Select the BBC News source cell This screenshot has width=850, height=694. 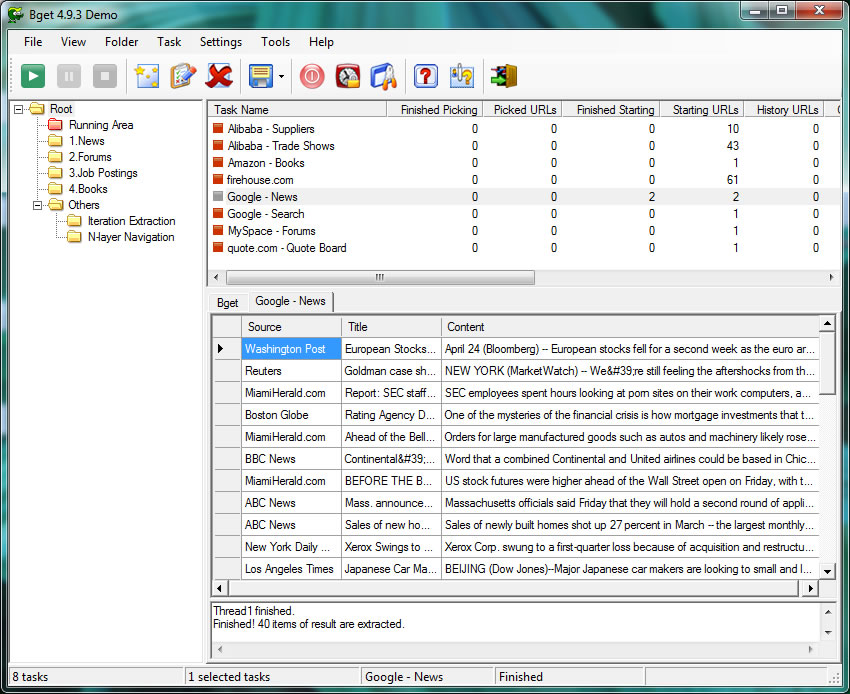(x=291, y=459)
